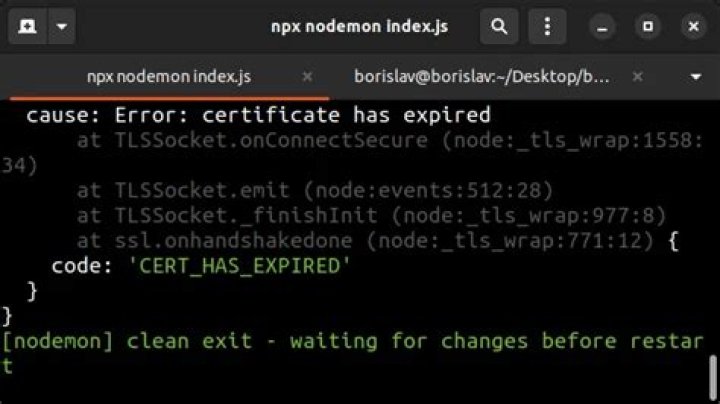Switch to the borislav@borislav Desktop tab
Image resolution: width=720 pixels, height=404 pixels.
coord(482,77)
